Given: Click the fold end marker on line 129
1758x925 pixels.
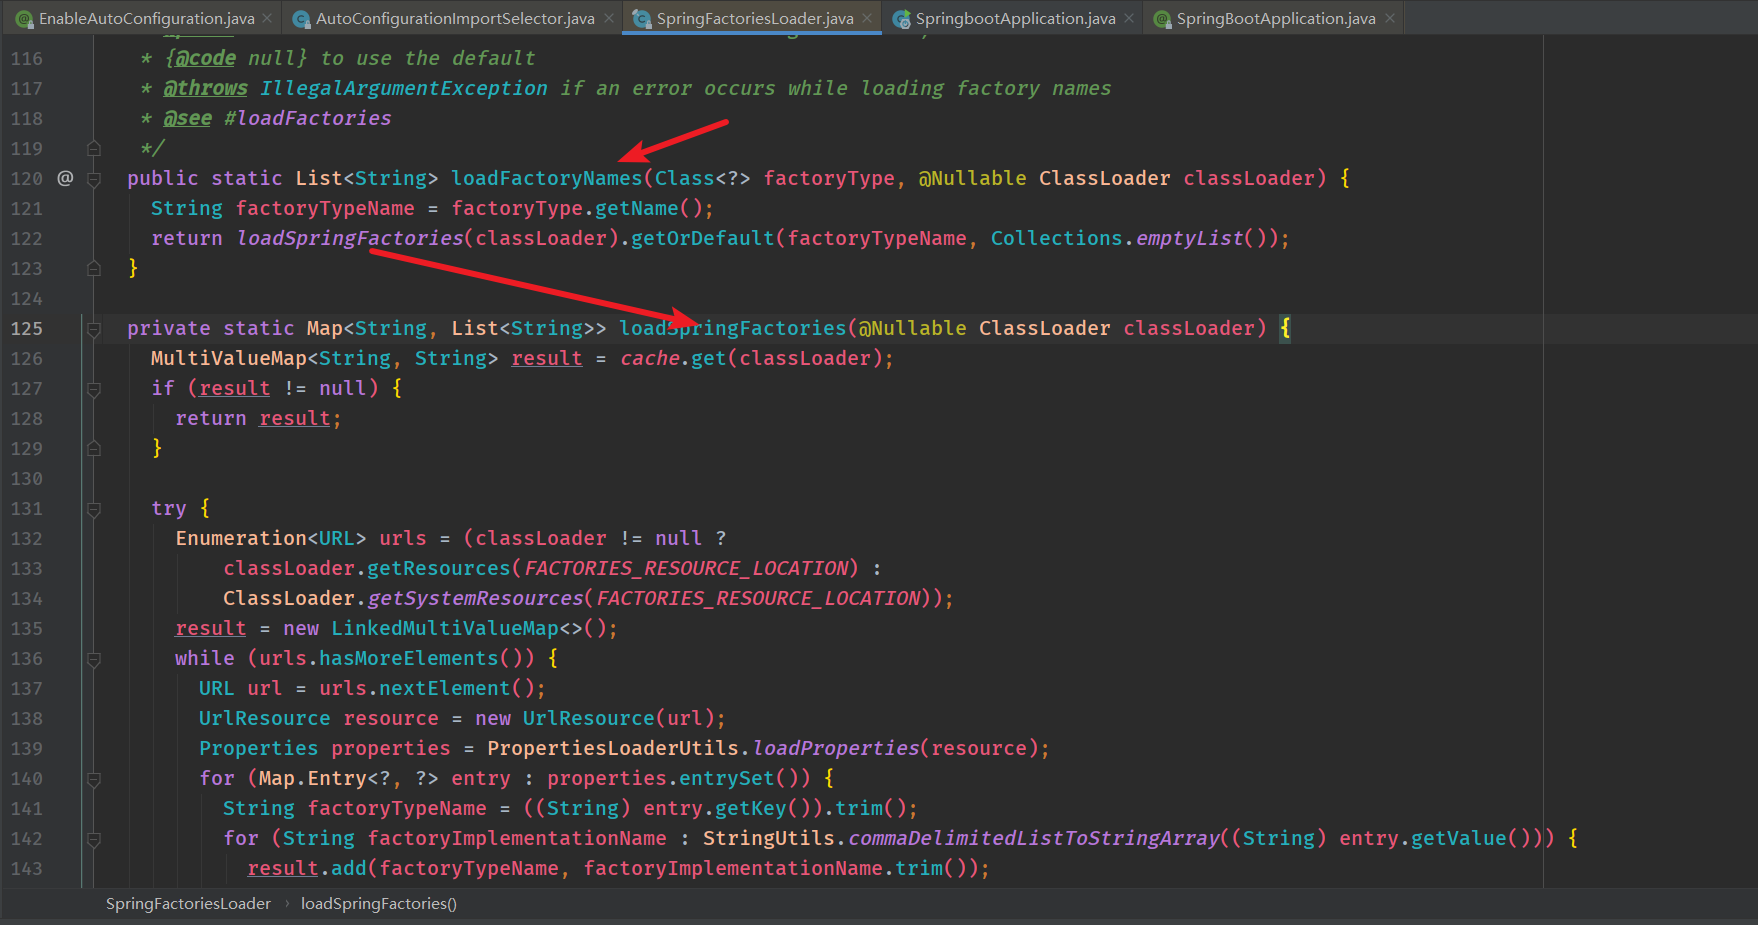Looking at the screenshot, I should click(x=94, y=449).
